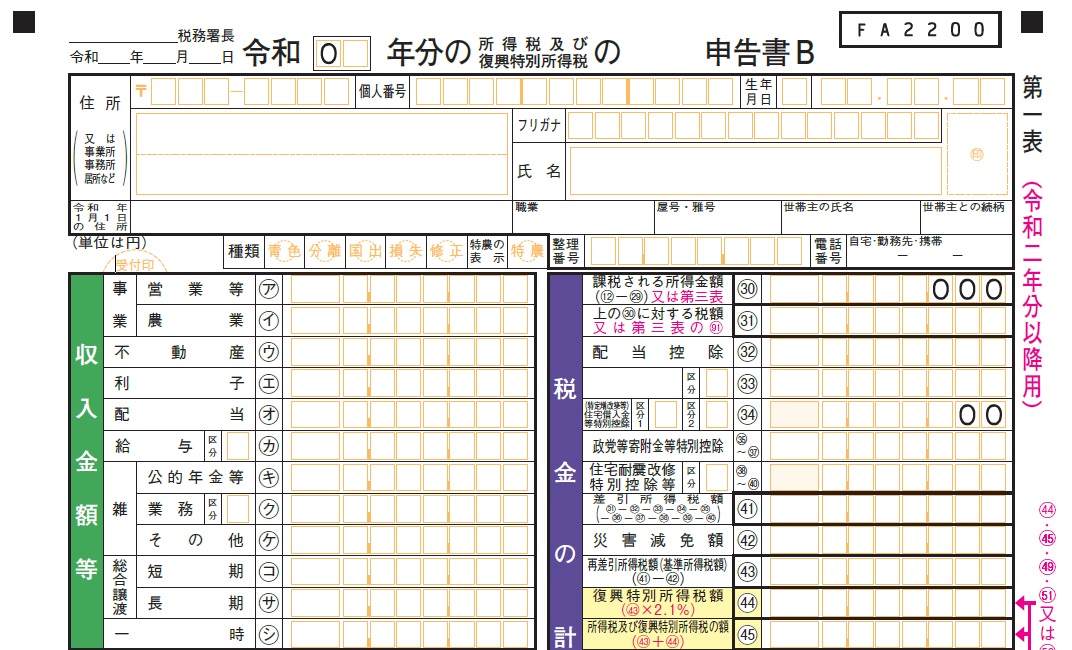Click the (単位は円) note
1072x650 pixels.
click(x=109, y=243)
